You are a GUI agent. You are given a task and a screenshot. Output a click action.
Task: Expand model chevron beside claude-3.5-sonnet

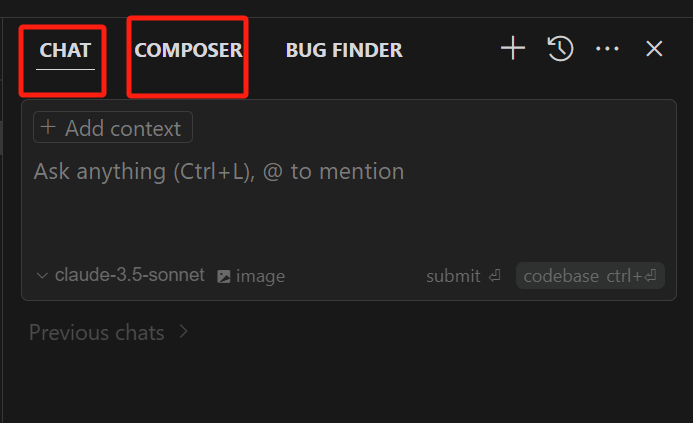point(42,276)
